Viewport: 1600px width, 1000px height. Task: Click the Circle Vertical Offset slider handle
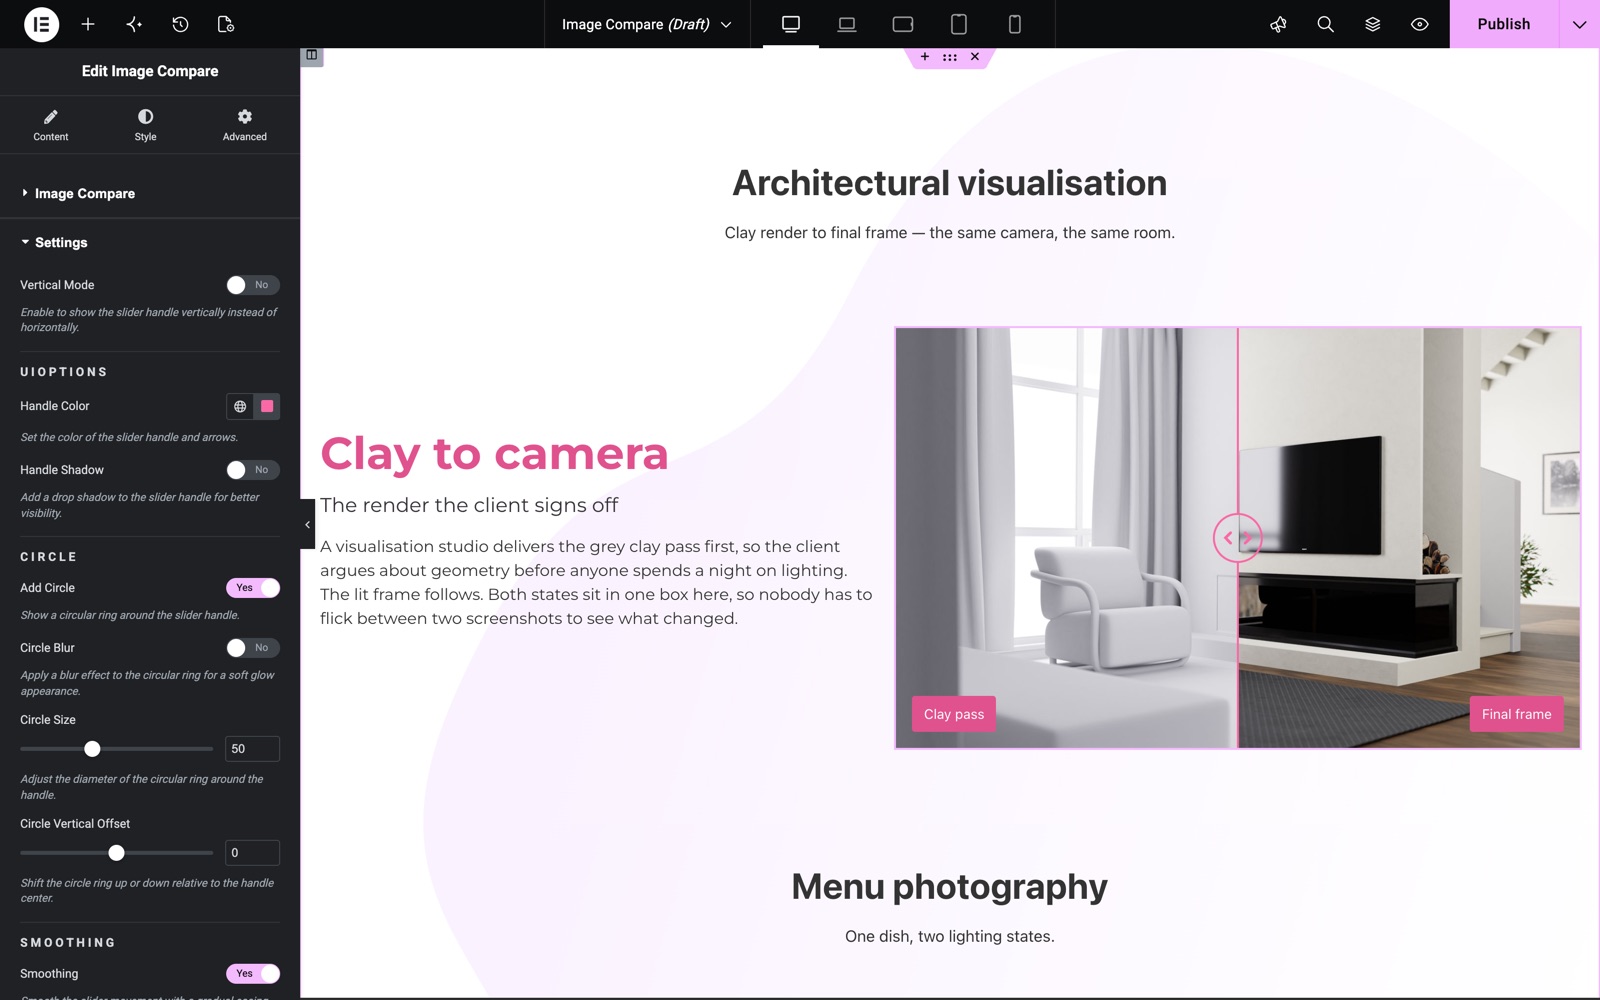[x=116, y=853]
